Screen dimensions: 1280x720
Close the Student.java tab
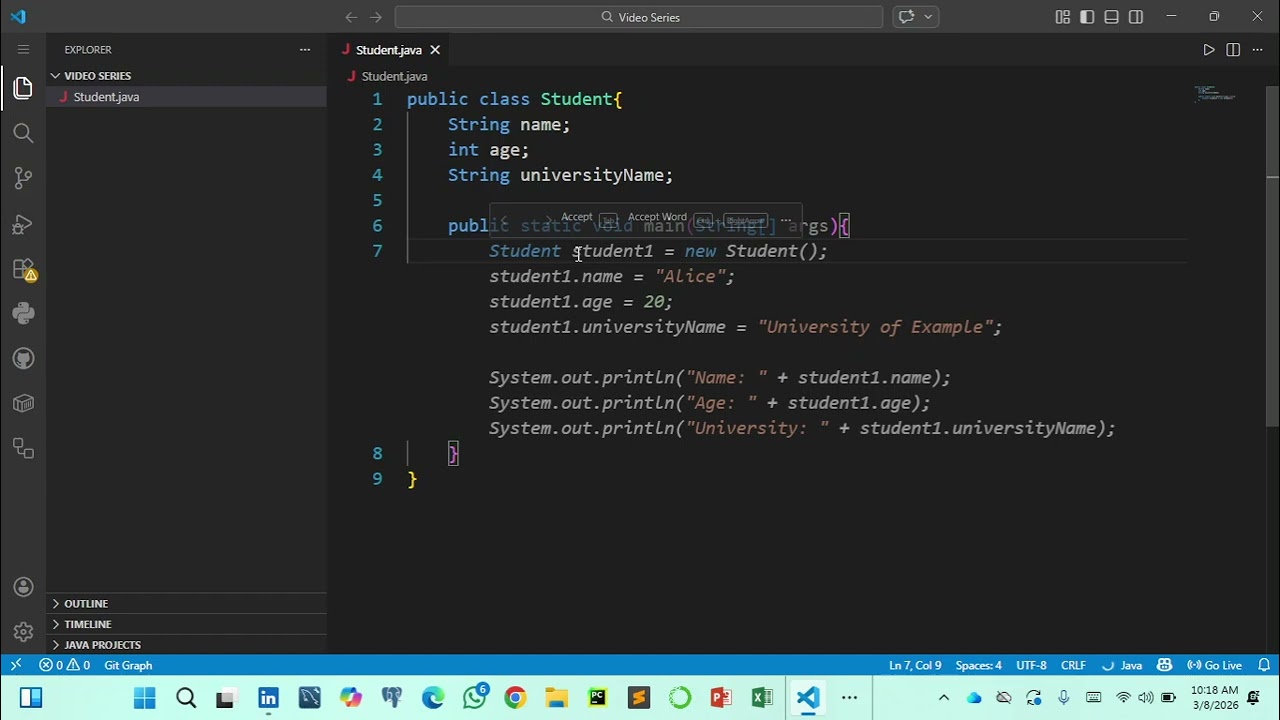pos(435,50)
